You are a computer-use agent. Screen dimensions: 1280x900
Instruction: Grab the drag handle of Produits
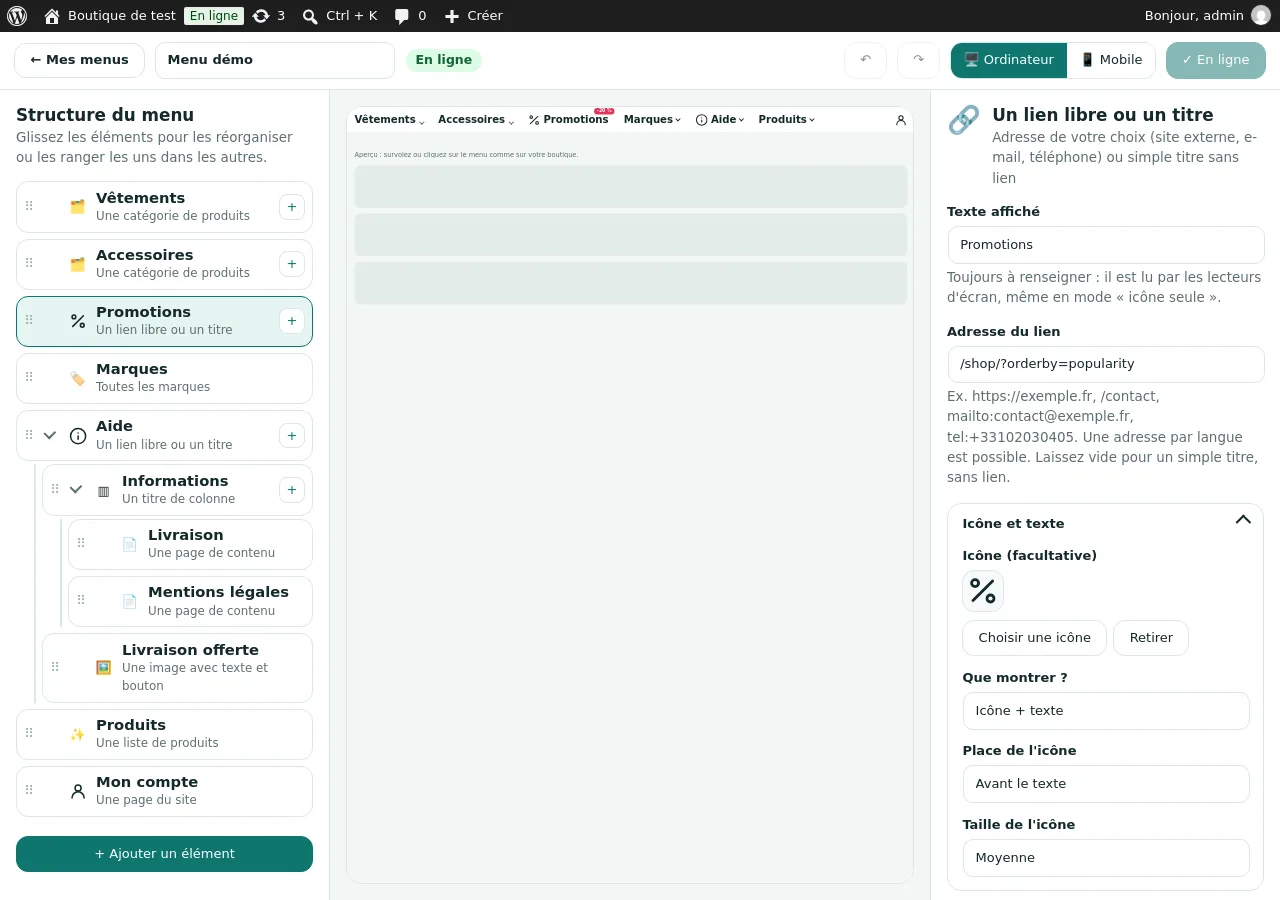[x=29, y=733]
